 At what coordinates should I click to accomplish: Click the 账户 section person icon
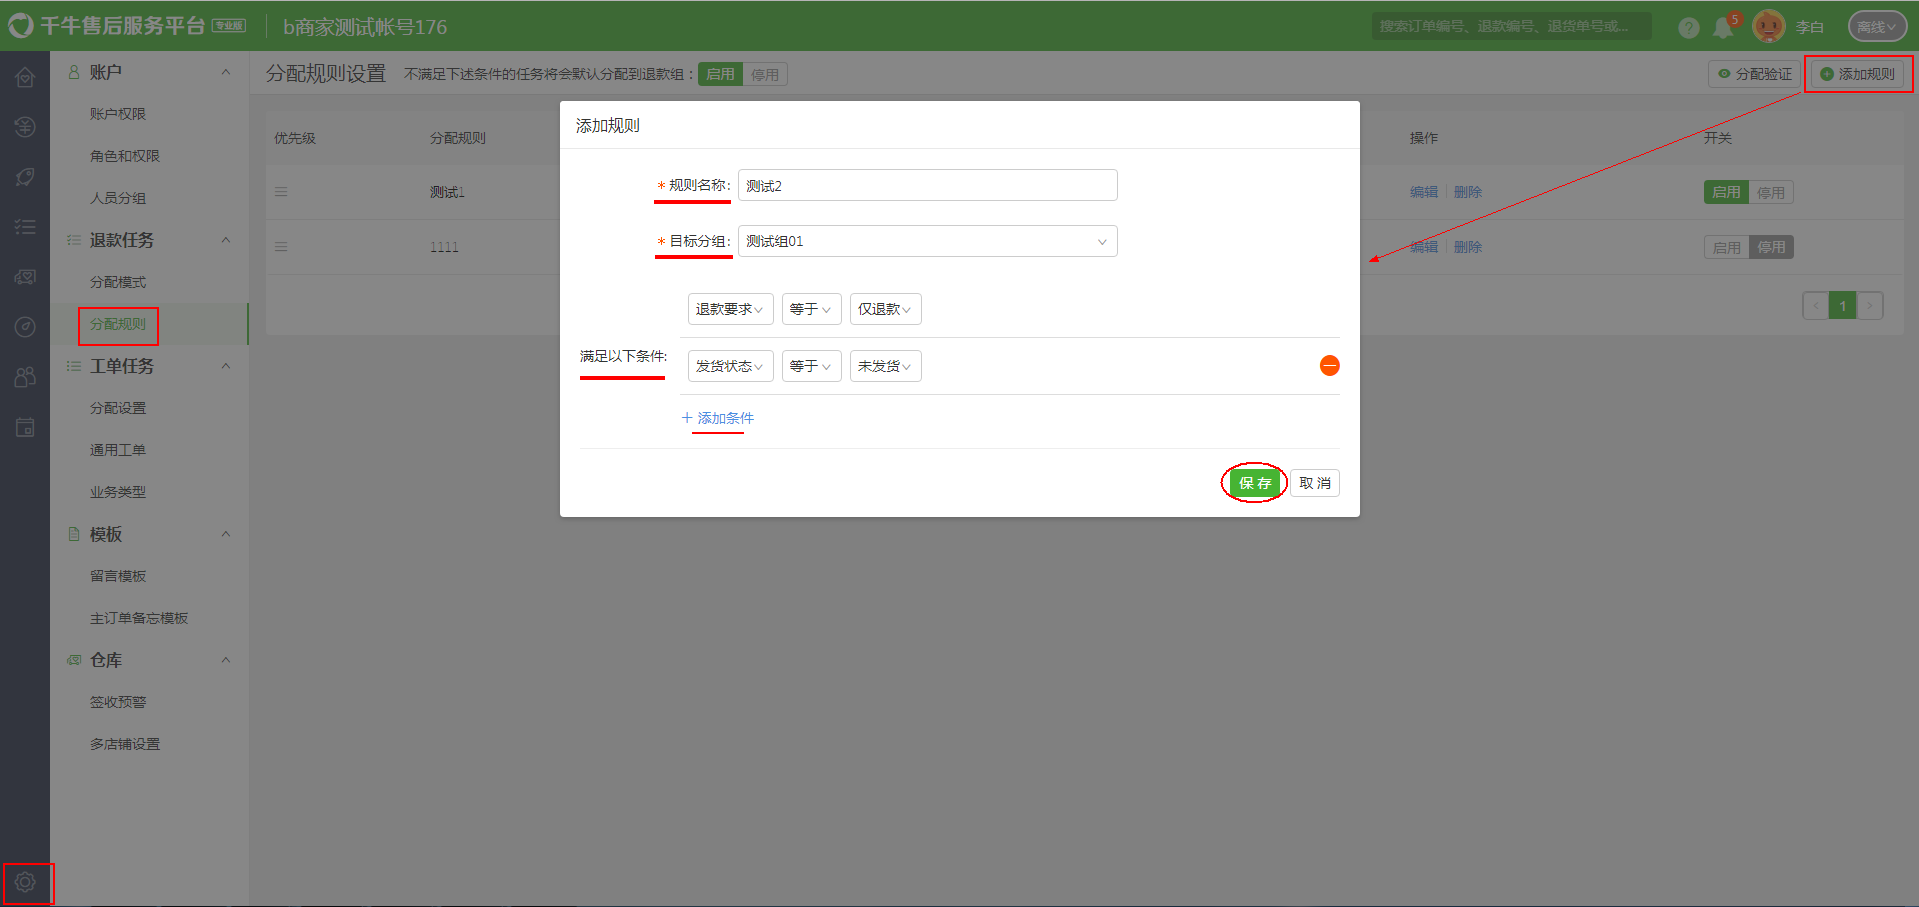pos(74,72)
